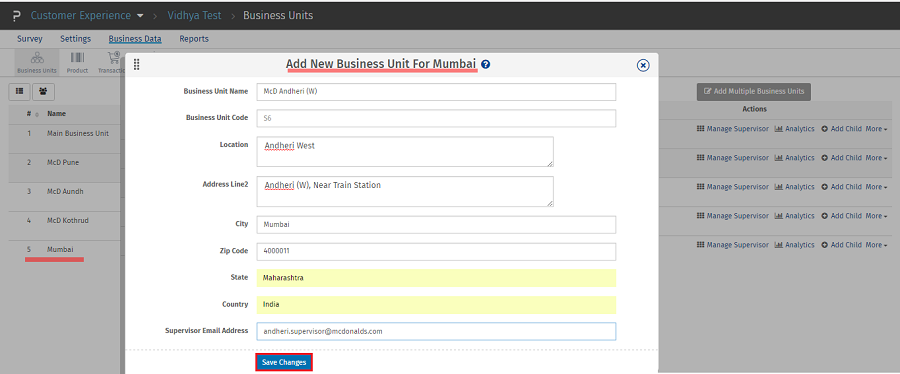Expand Customer Experience product dropdown
The height and width of the screenshot is (374, 900).
141,16
